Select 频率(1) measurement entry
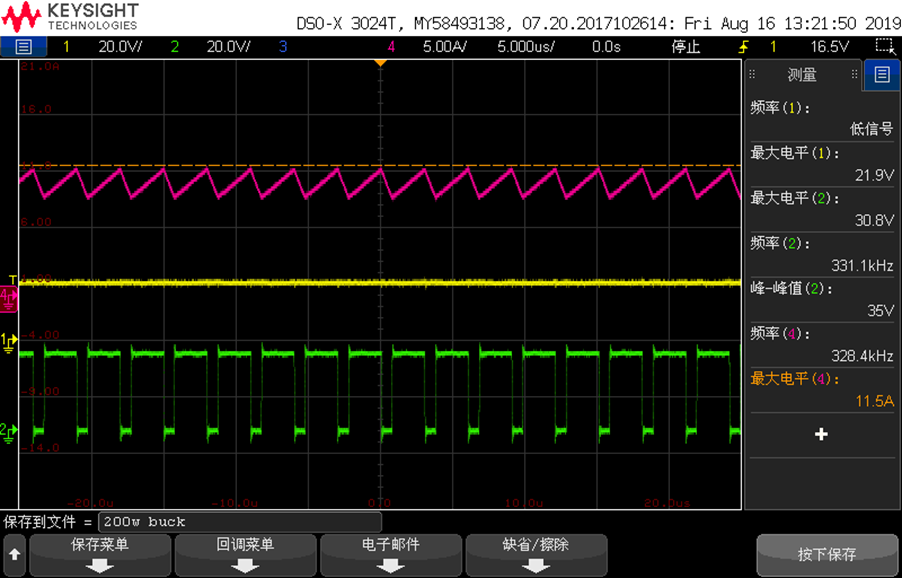Viewport: 902px width, 578px height. point(822,119)
